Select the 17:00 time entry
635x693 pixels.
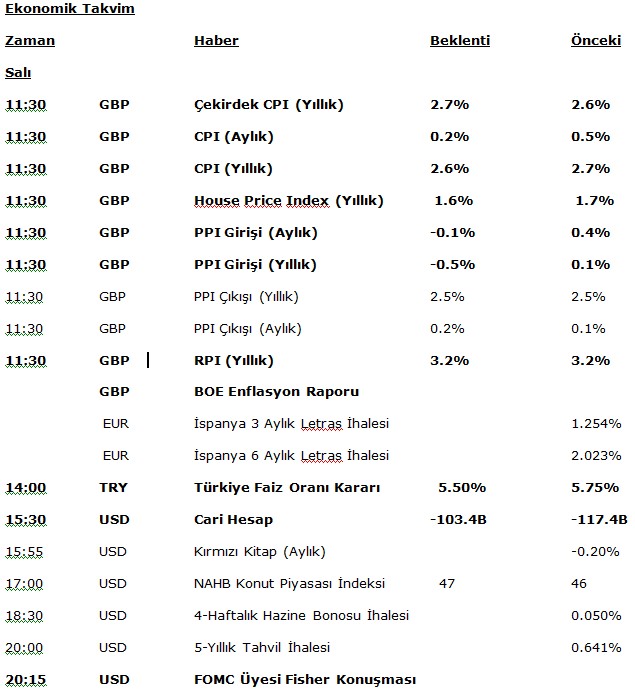pos(26,584)
